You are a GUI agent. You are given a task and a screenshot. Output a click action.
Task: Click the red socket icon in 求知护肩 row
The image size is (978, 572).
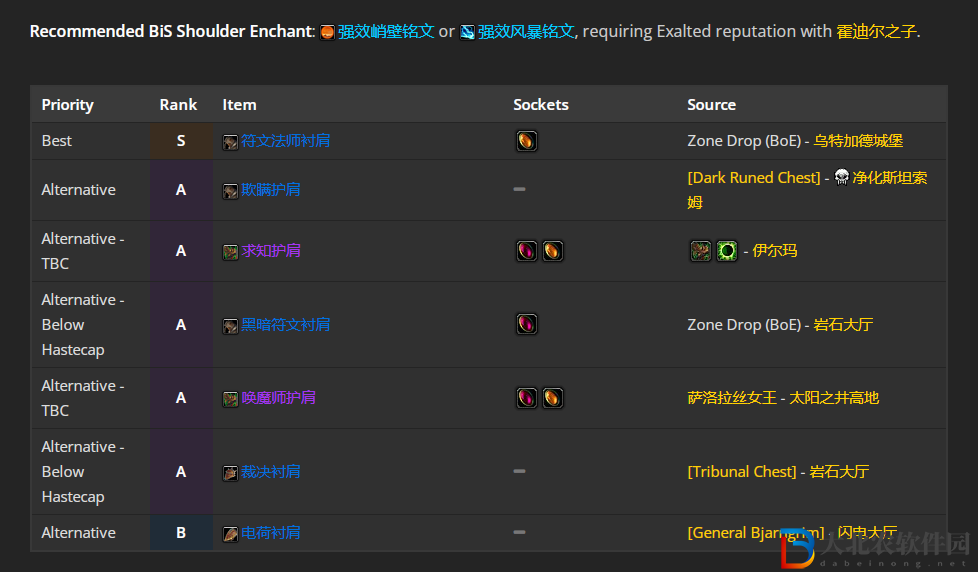[x=526, y=251]
